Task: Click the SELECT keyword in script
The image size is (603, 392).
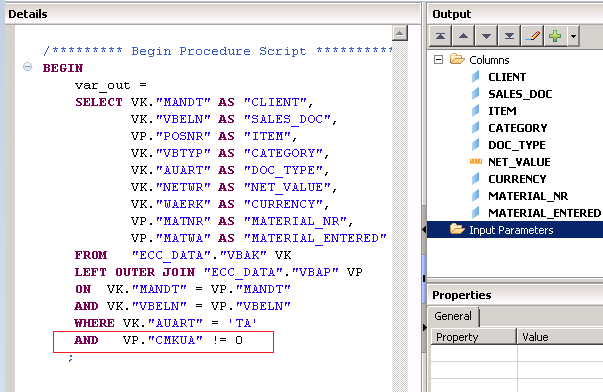Action: (99, 102)
